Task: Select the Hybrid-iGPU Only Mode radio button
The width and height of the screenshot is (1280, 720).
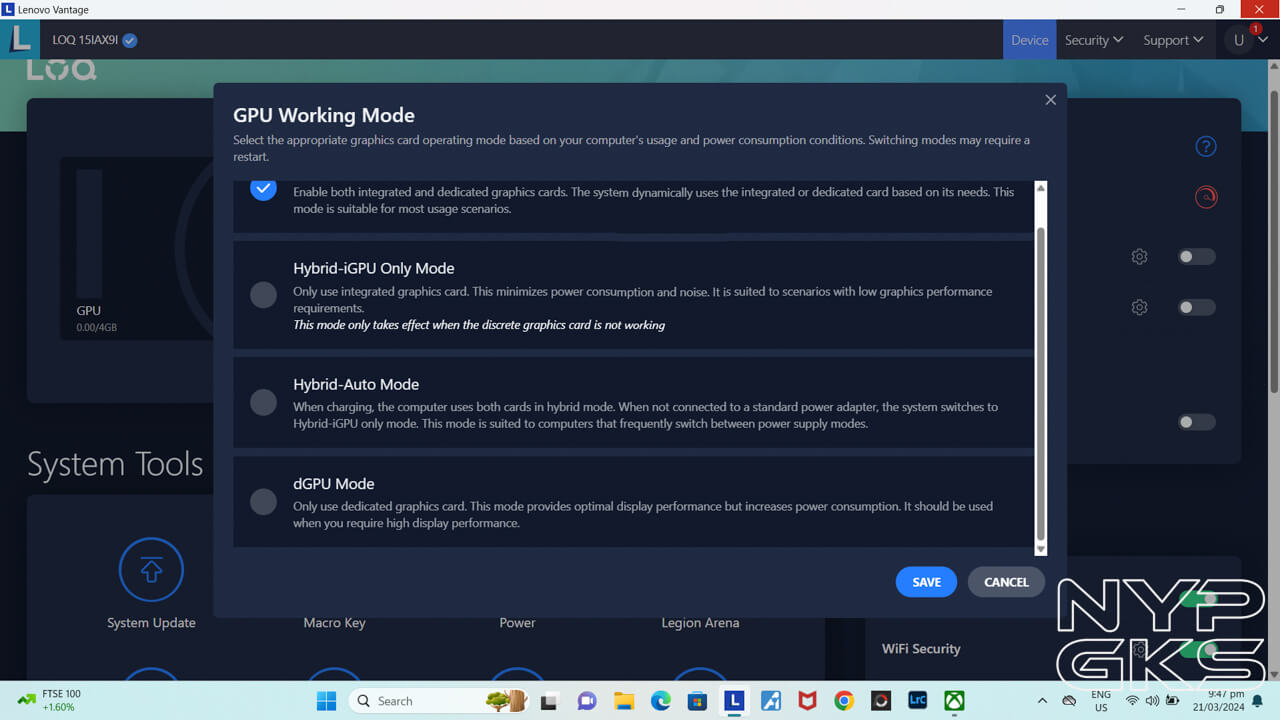Action: pyautogui.click(x=263, y=294)
